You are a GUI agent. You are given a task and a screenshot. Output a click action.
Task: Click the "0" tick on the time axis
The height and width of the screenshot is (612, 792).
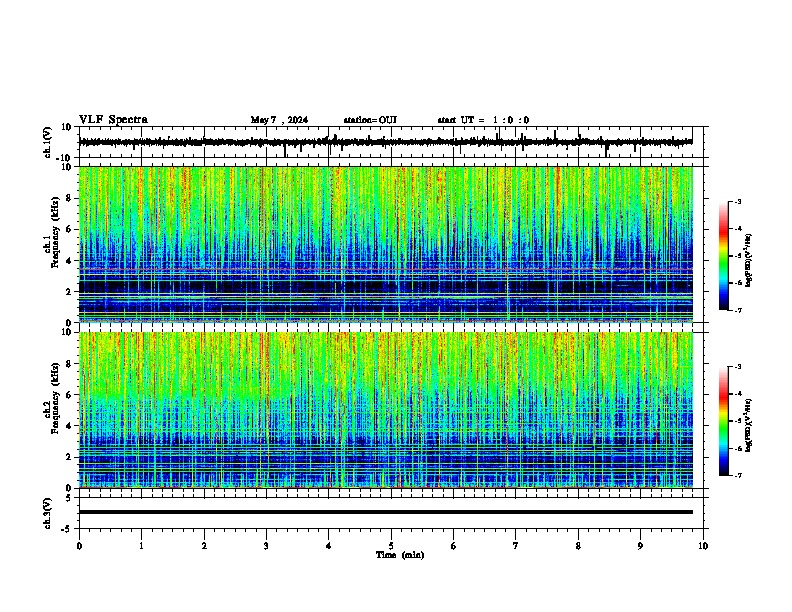(79, 546)
